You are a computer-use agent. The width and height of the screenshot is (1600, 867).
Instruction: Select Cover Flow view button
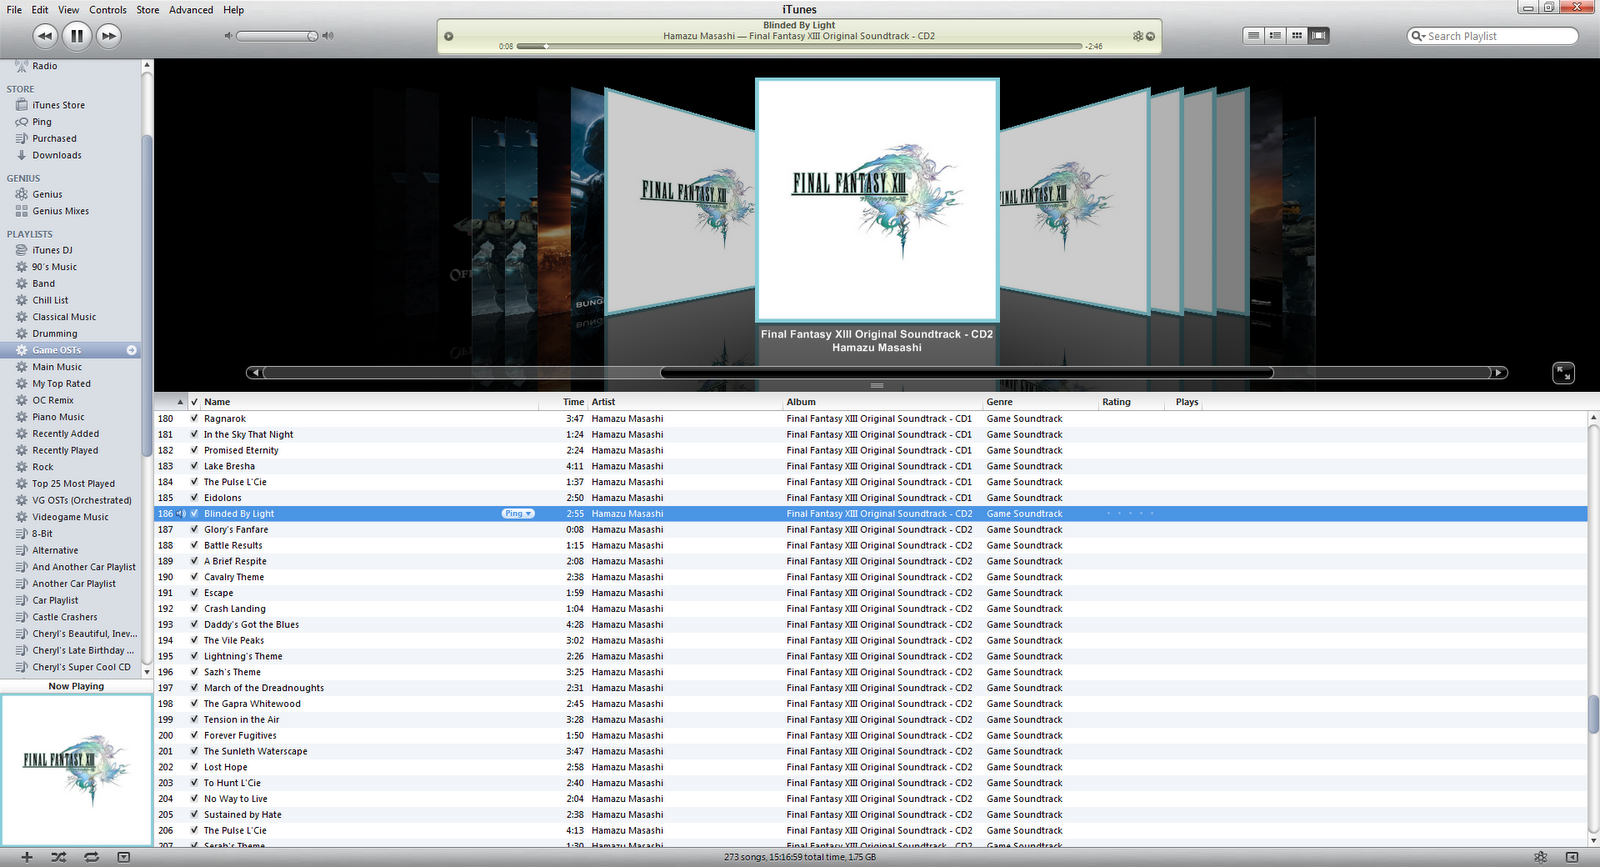1319,36
